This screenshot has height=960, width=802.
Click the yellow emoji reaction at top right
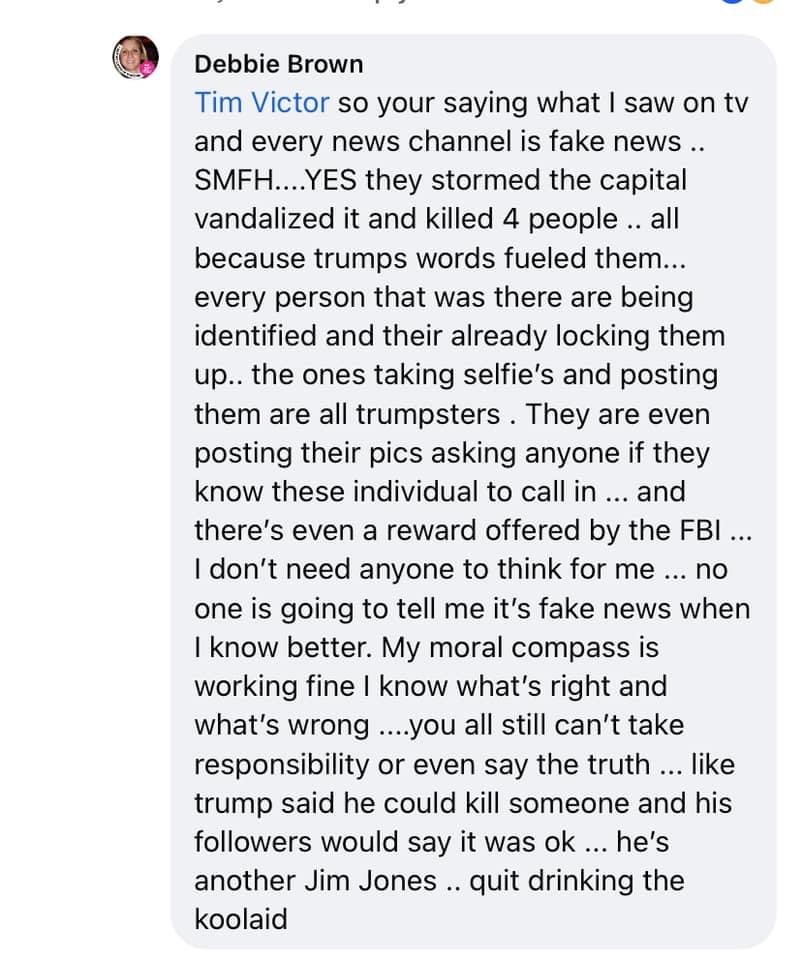(763, 2)
